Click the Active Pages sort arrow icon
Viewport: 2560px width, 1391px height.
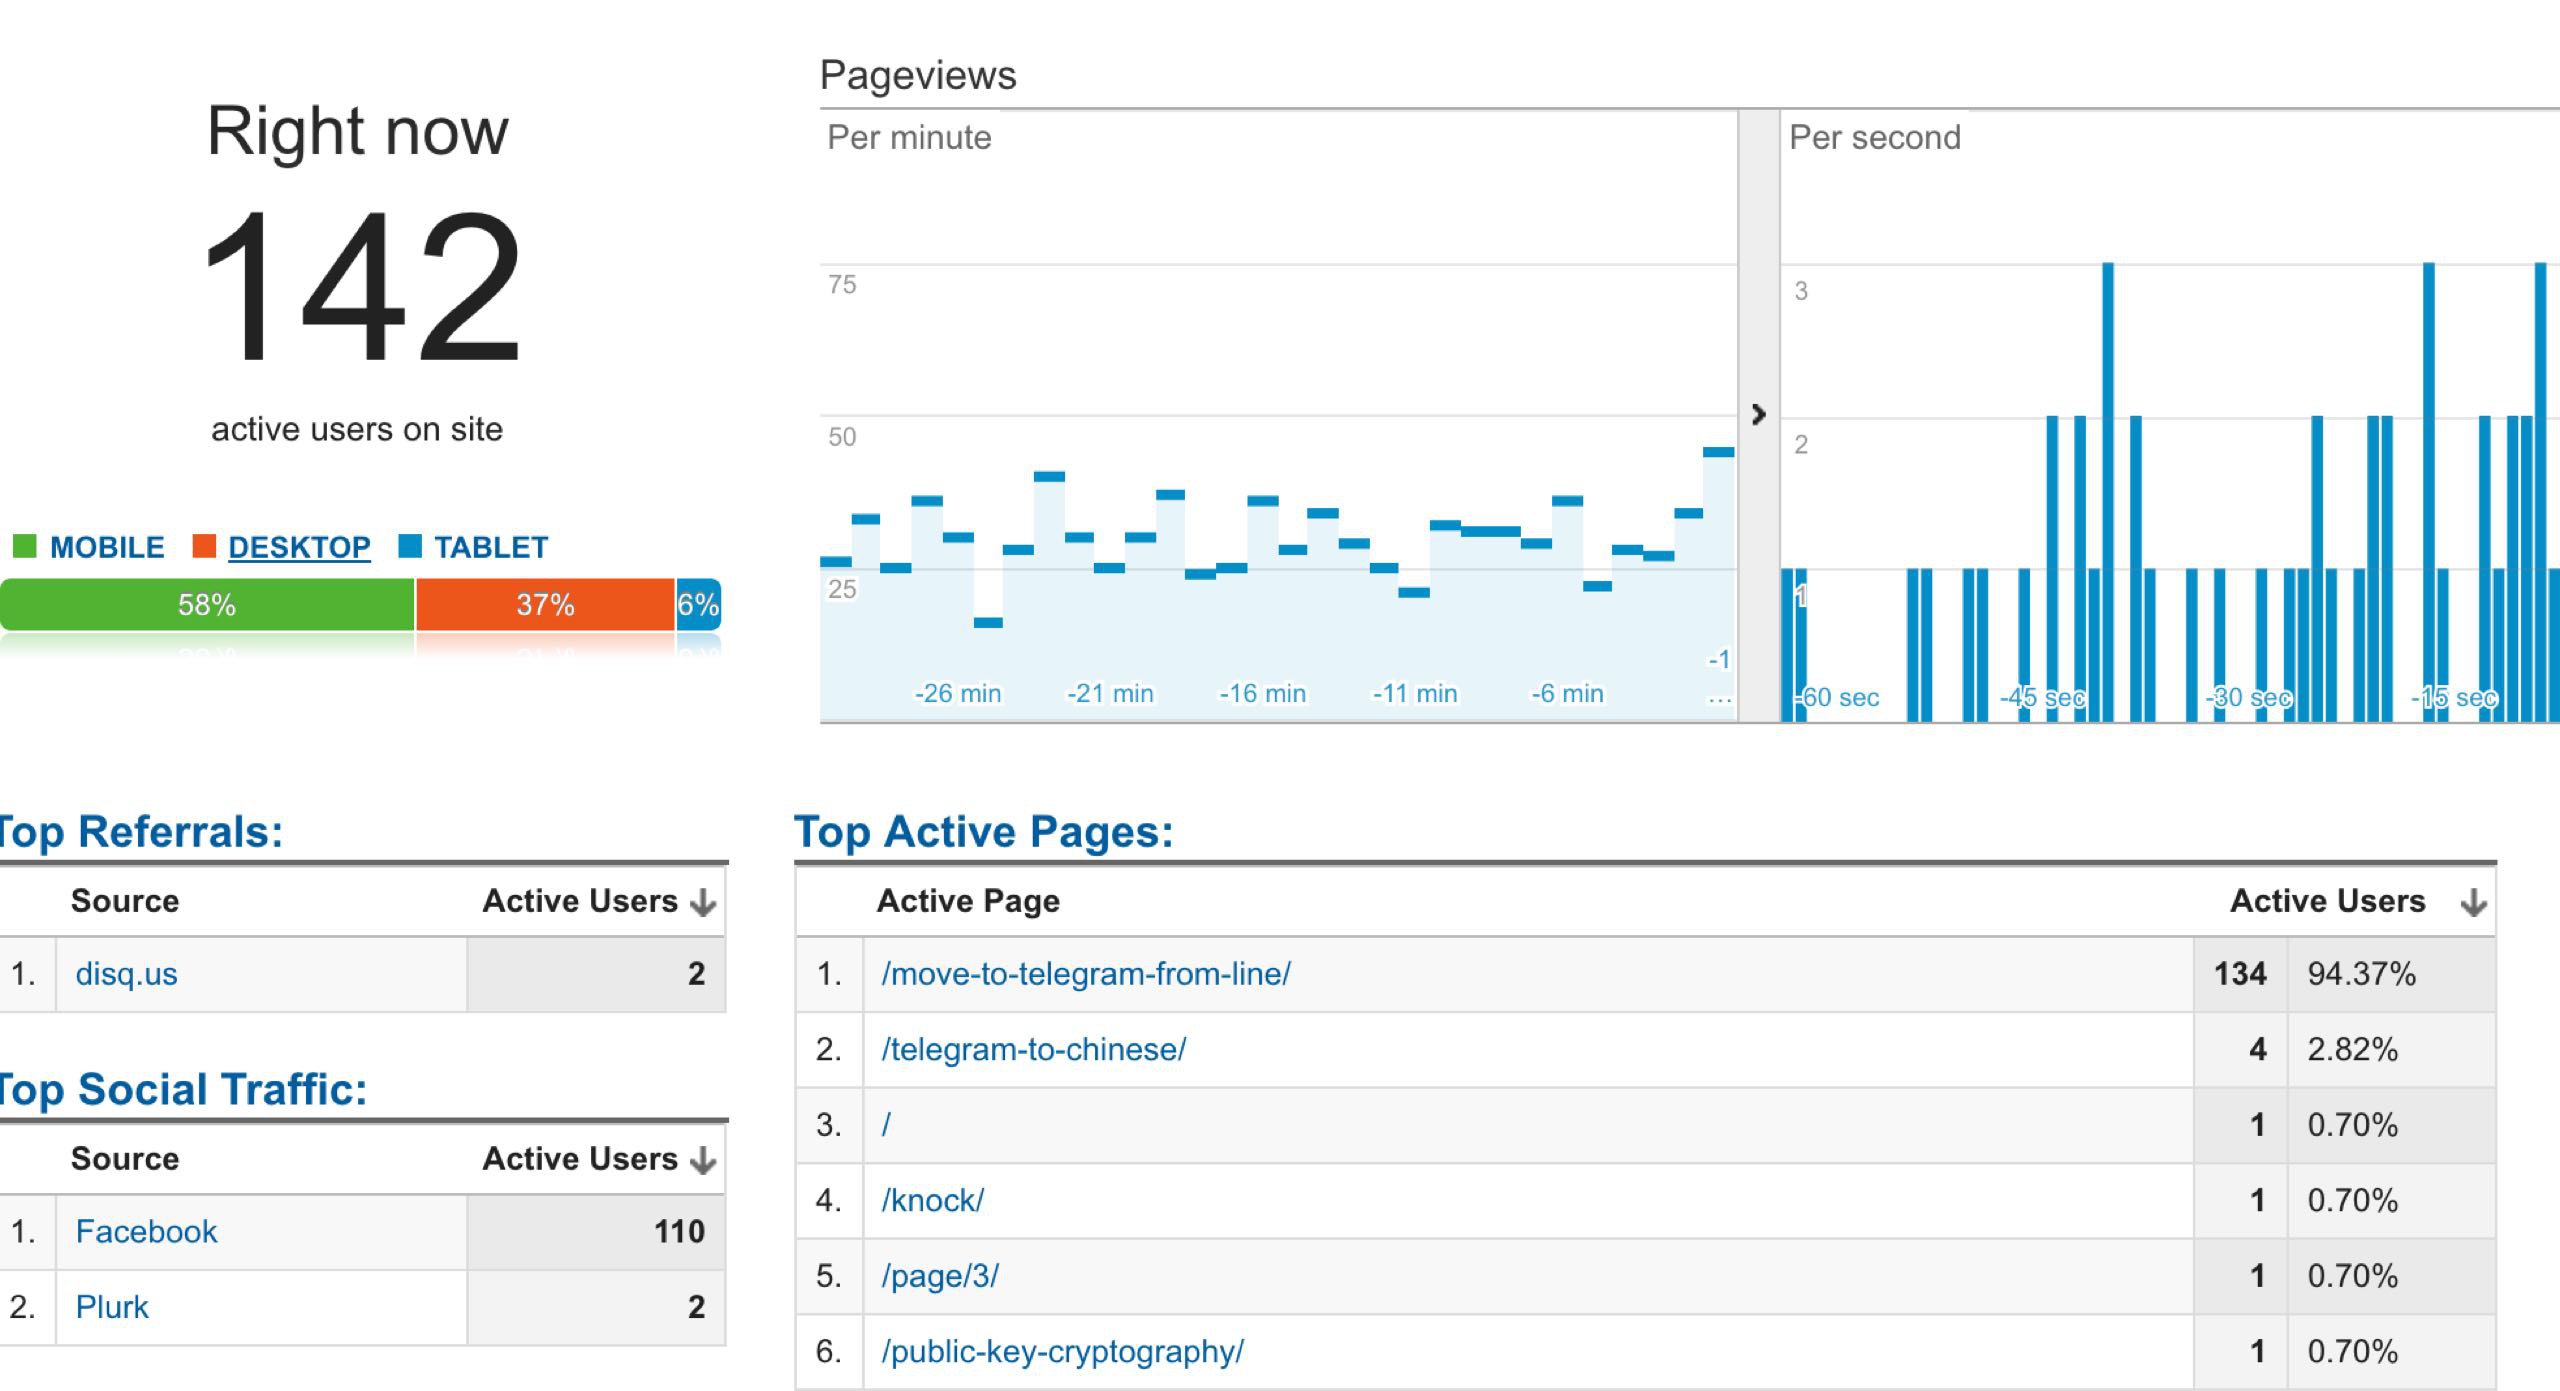click(x=2473, y=903)
